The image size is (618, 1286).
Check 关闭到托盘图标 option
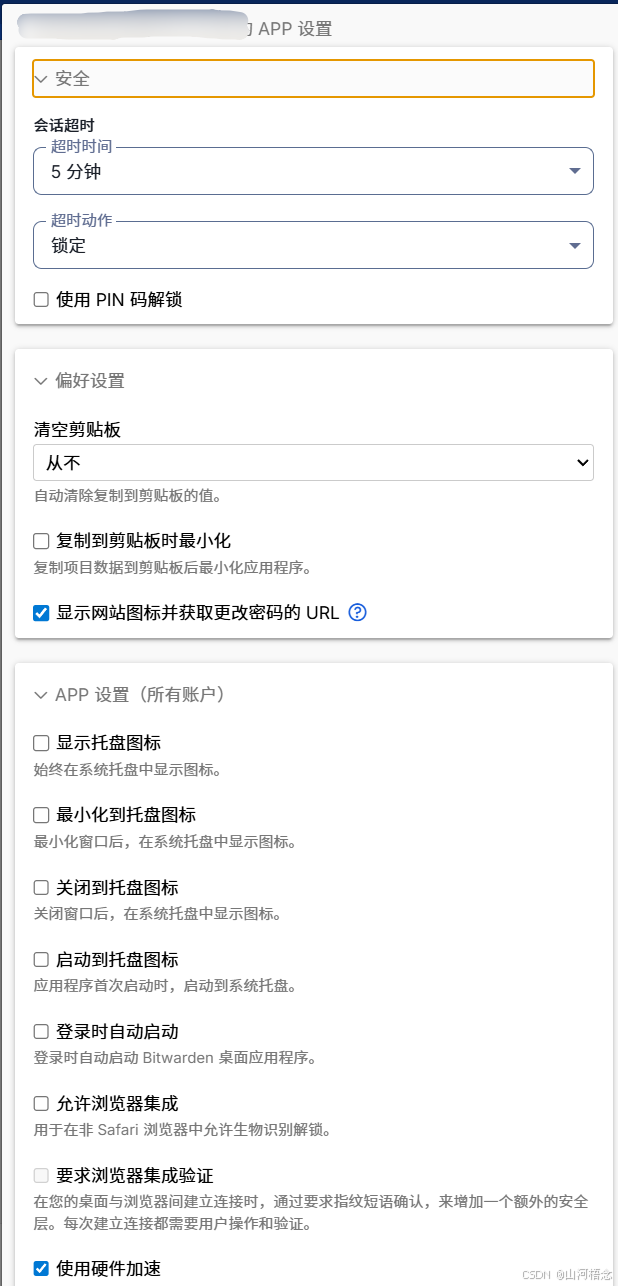(x=41, y=887)
